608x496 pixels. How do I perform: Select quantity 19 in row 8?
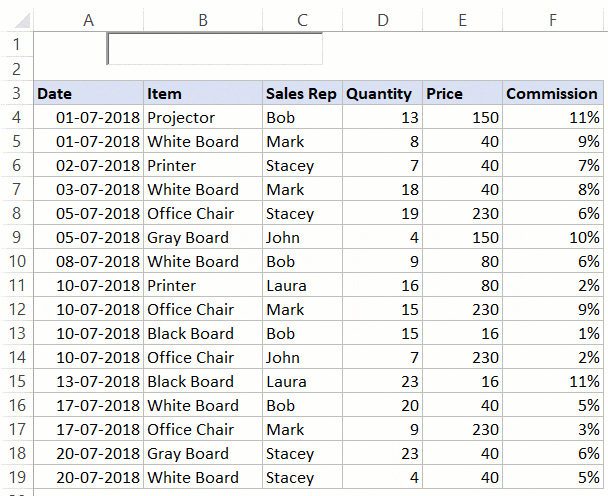pyautogui.click(x=383, y=213)
